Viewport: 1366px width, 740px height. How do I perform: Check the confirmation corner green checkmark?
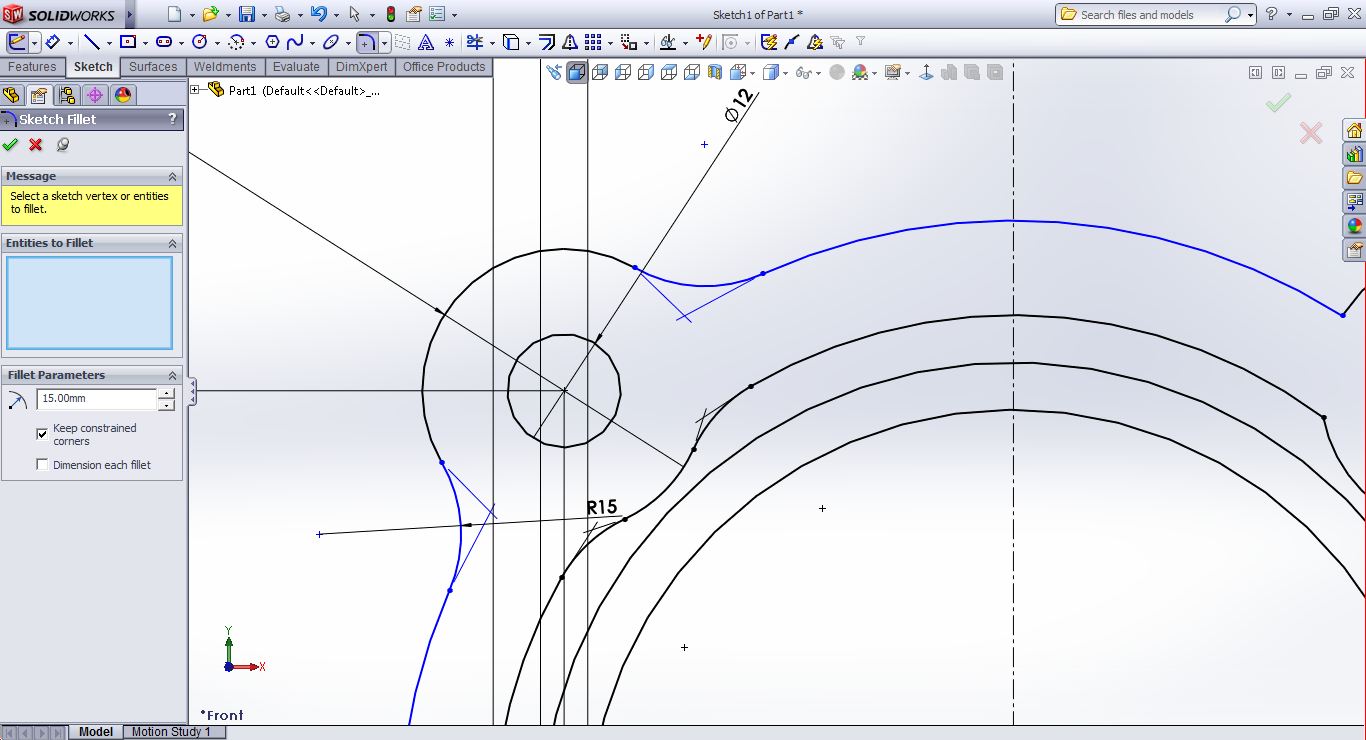(1279, 102)
